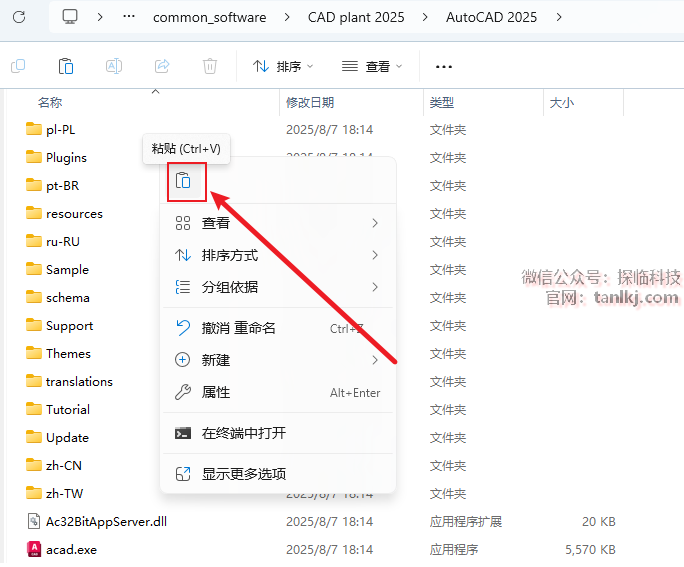Sort by 修改日期 column header
The width and height of the screenshot is (684, 567).
pos(310,103)
